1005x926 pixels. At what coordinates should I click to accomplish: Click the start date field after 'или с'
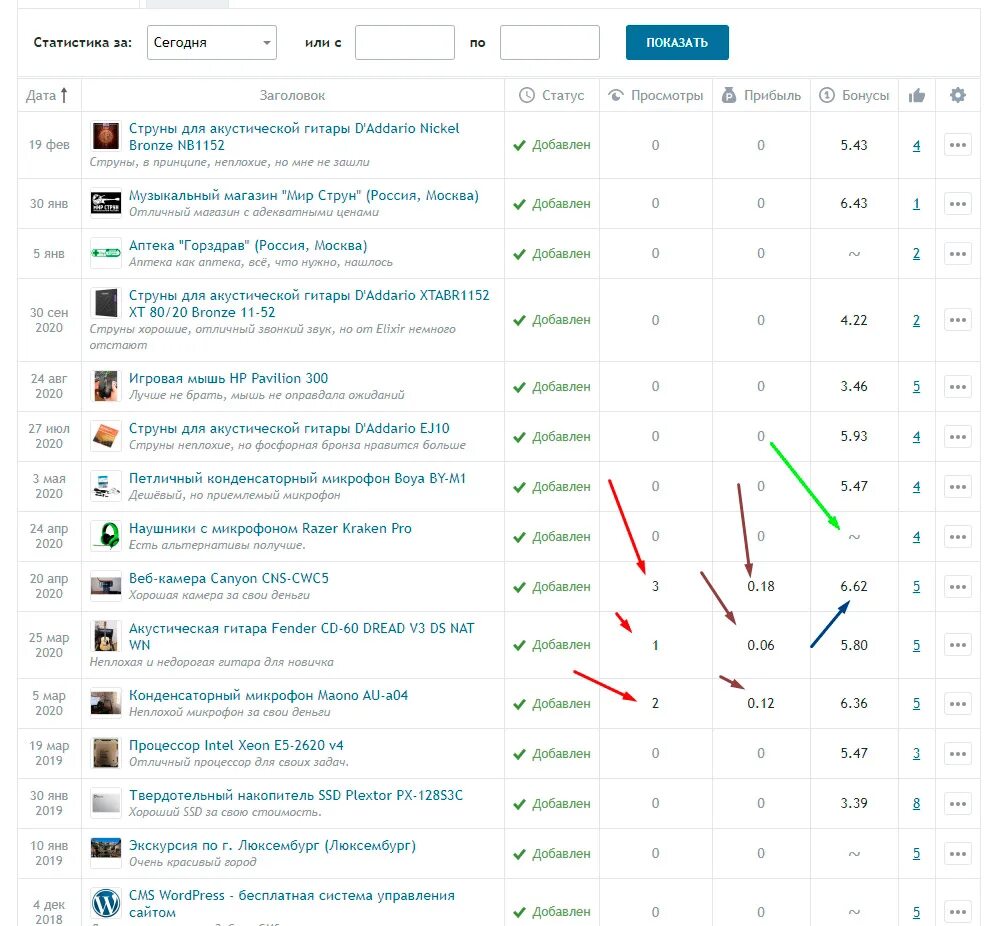[x=404, y=42]
